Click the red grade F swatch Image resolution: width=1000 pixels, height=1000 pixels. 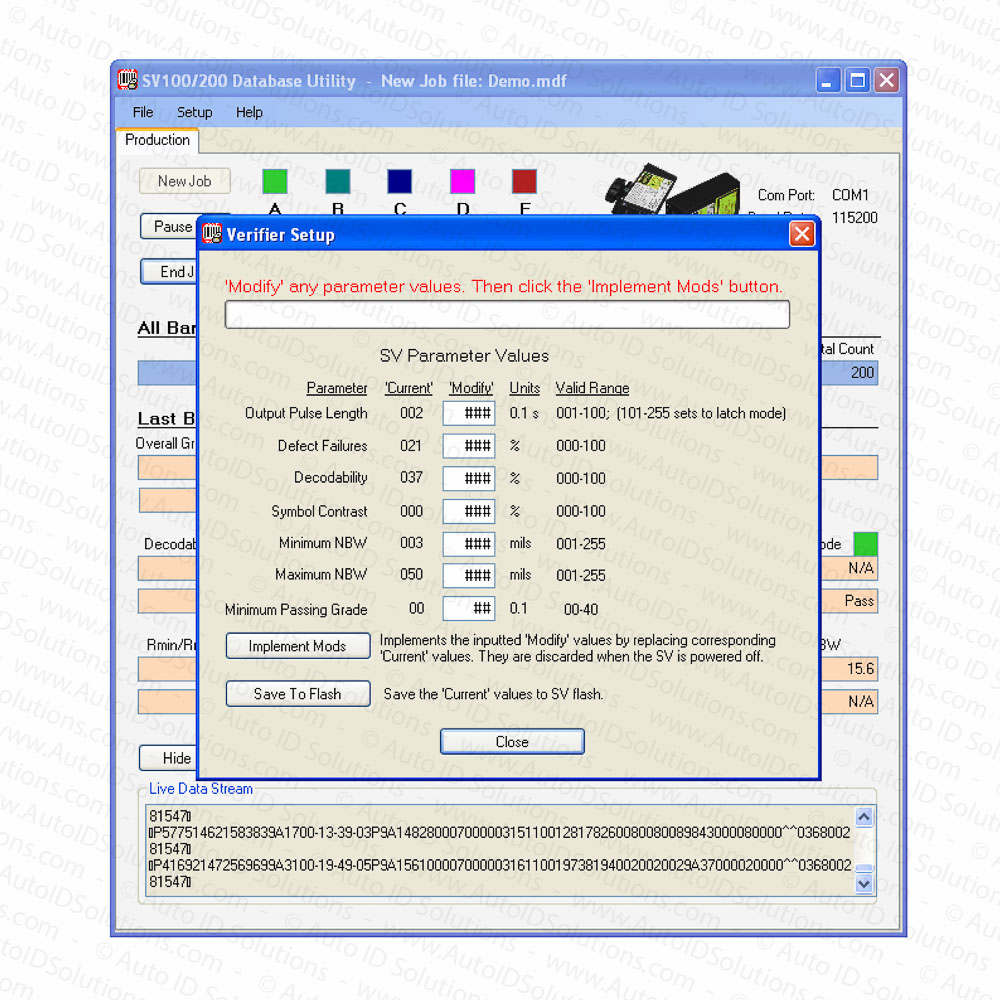click(x=524, y=181)
